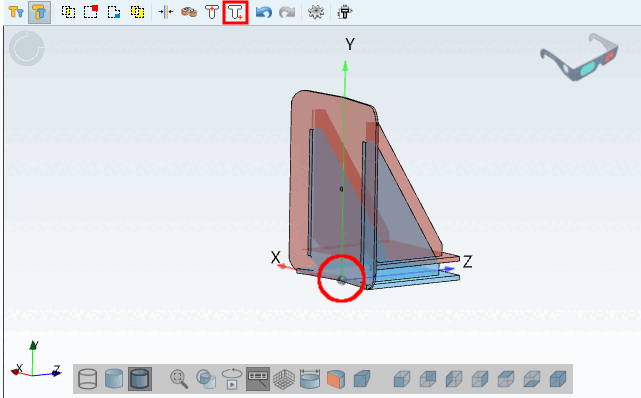Image resolution: width=641 pixels, height=398 pixels.
Task: Activate the measure dimension cylinder tool
Action: [310, 379]
